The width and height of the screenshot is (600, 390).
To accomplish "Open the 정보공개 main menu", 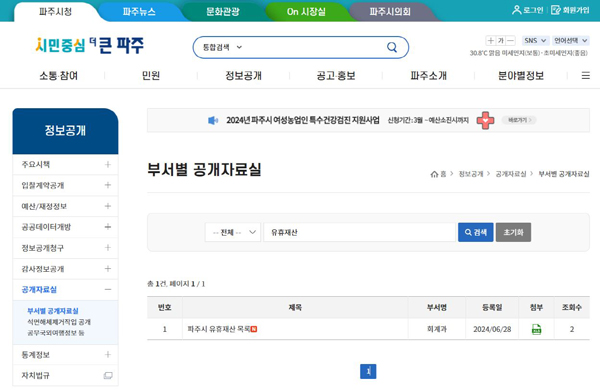I will [x=243, y=76].
